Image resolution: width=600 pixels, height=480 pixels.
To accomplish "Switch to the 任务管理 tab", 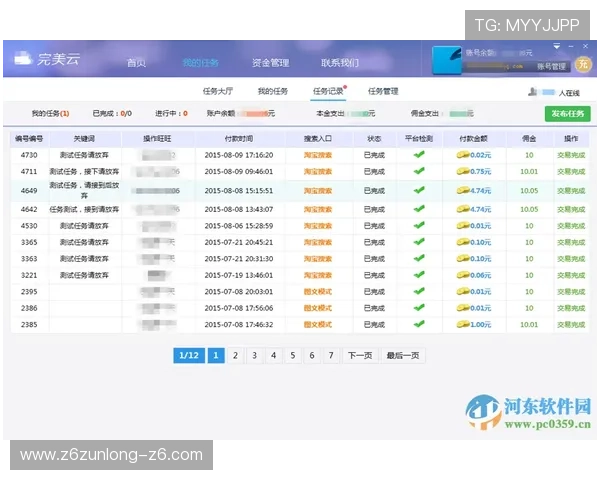I will click(383, 91).
